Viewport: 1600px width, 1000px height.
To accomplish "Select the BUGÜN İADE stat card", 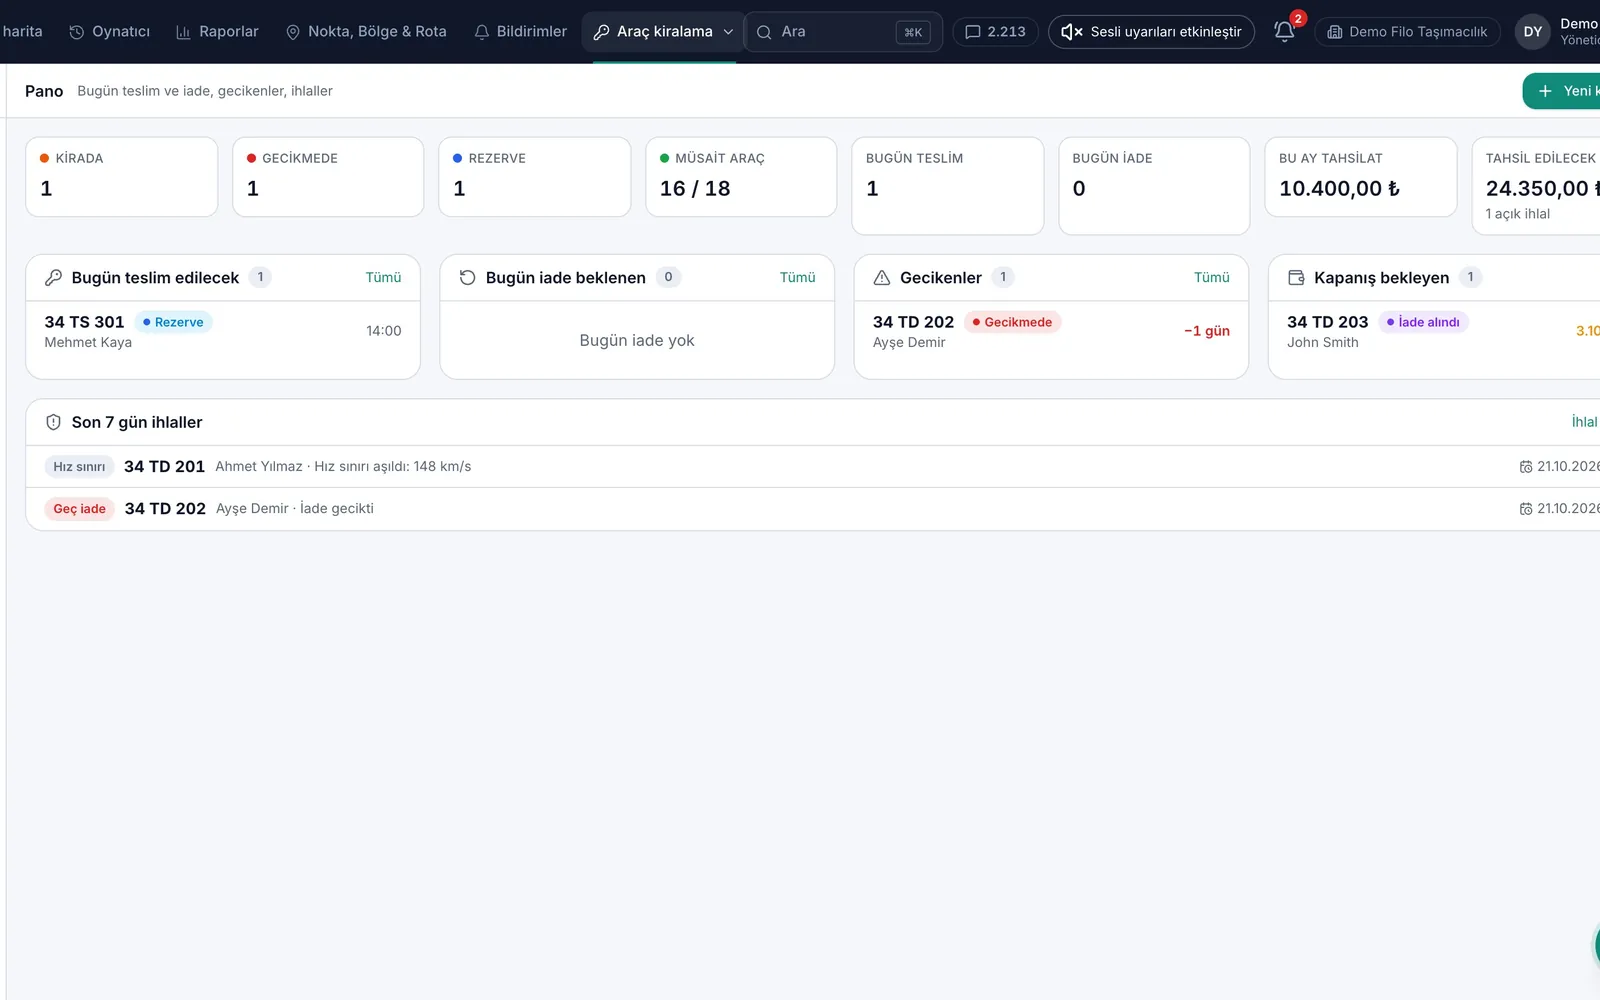I will coord(1154,186).
